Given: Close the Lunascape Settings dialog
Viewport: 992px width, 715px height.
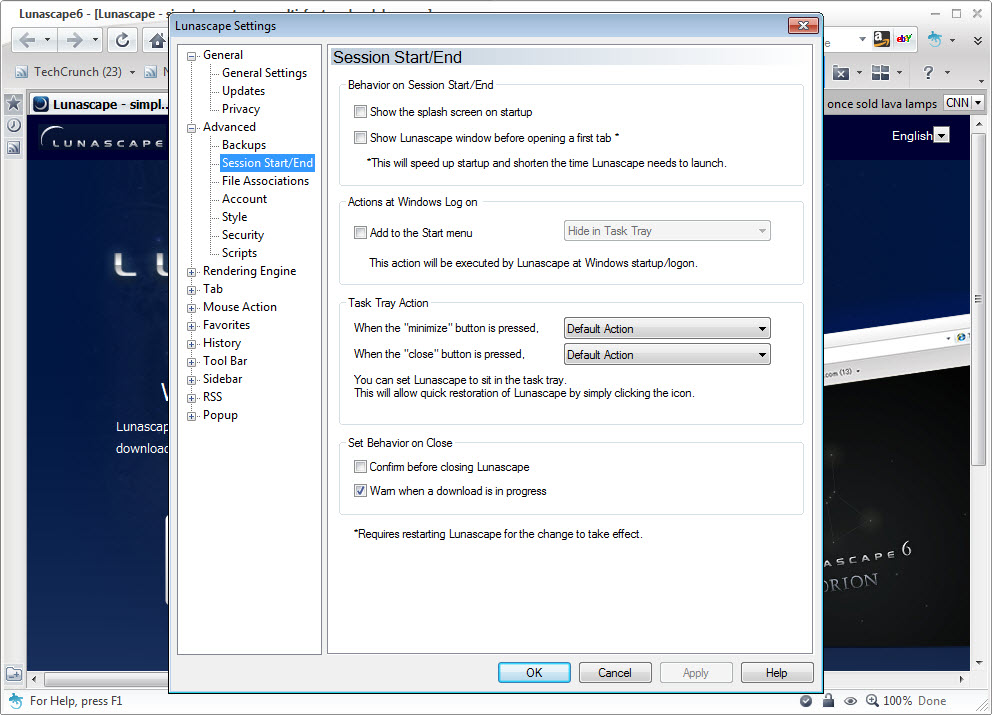Looking at the screenshot, I should [803, 25].
